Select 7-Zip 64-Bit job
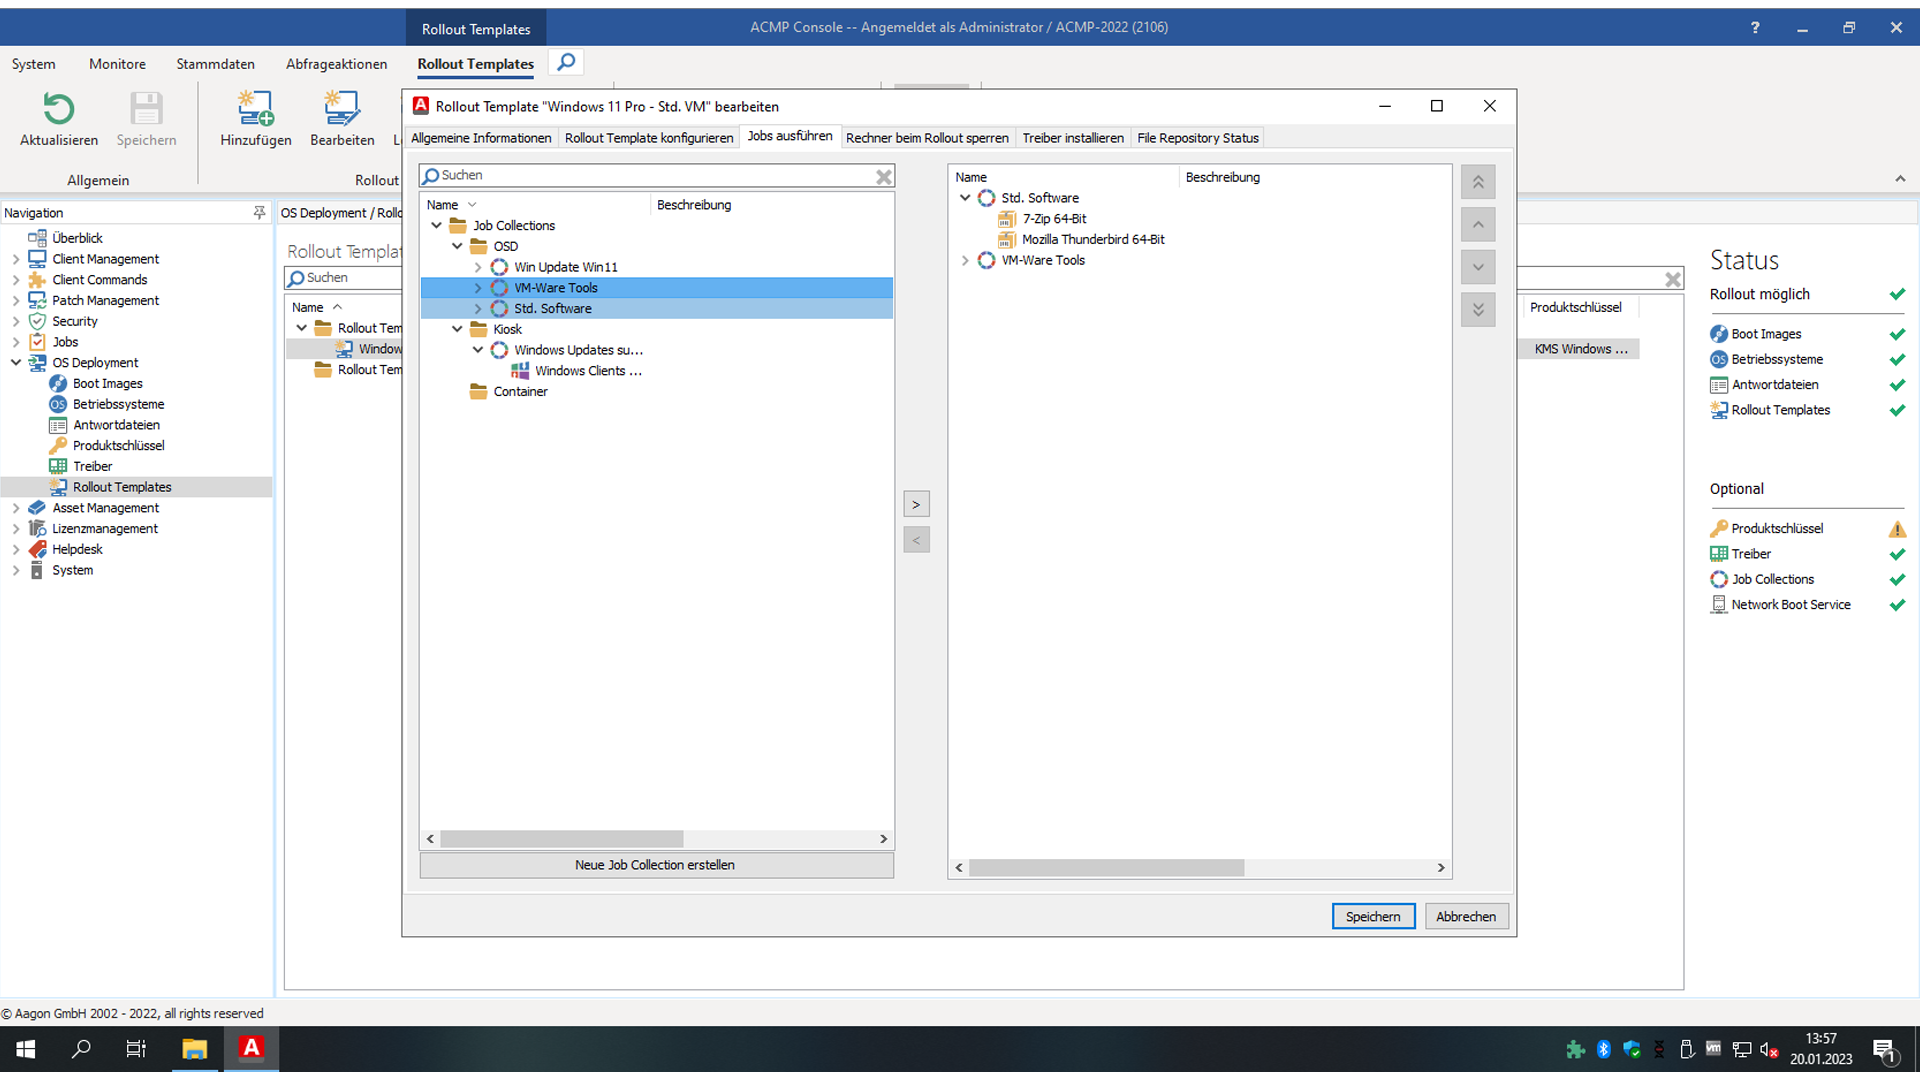Viewport: 1920px width, 1080px height. tap(1054, 219)
